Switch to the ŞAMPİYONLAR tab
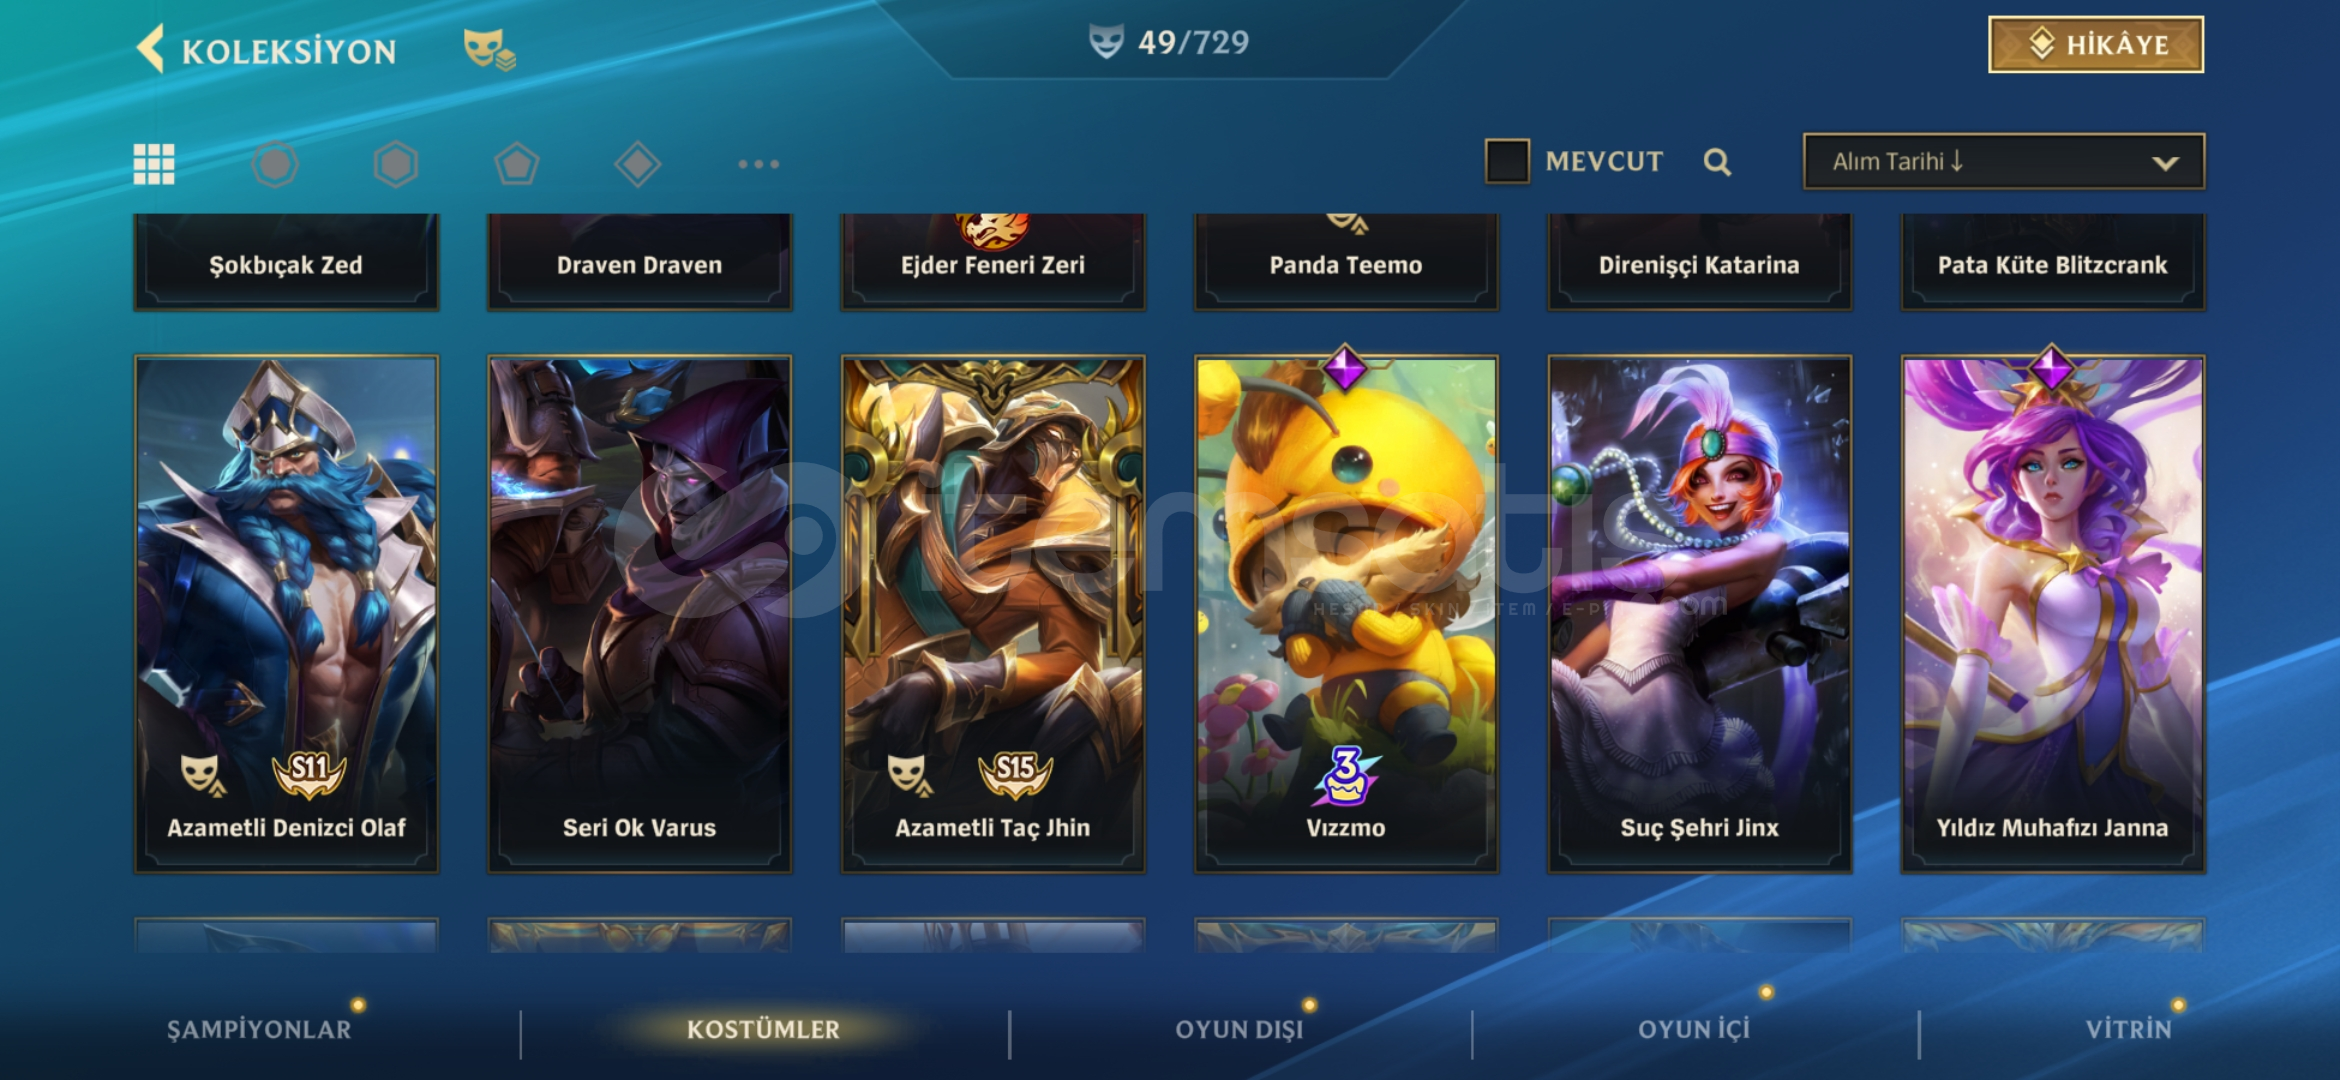 click(x=259, y=1029)
